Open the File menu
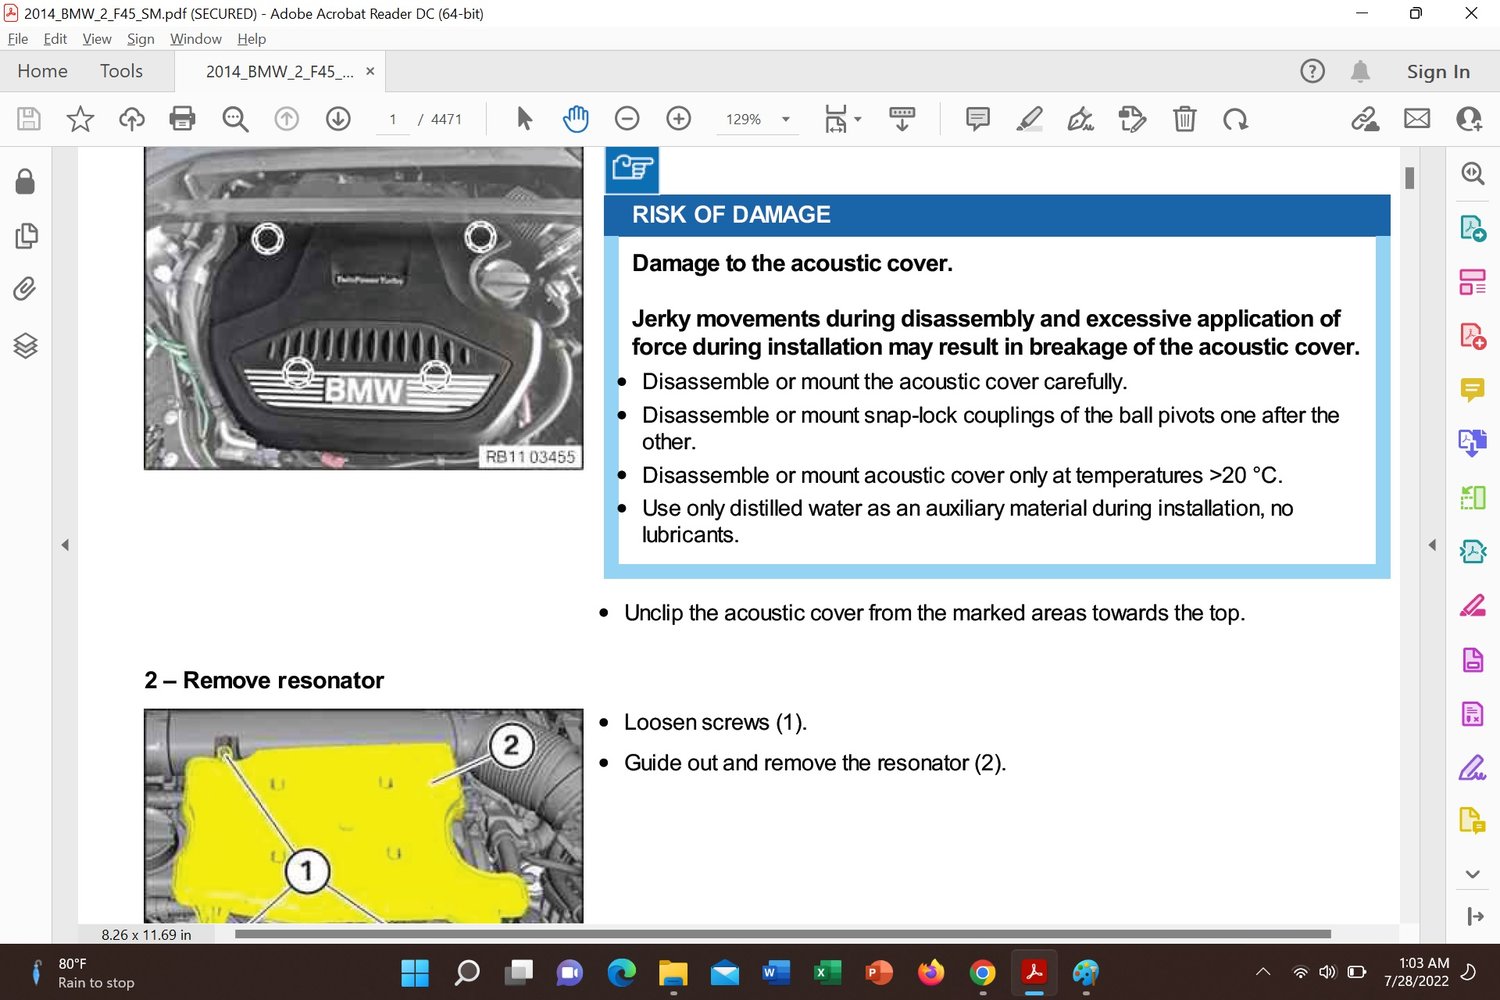Viewport: 1500px width, 1000px height. tap(18, 39)
